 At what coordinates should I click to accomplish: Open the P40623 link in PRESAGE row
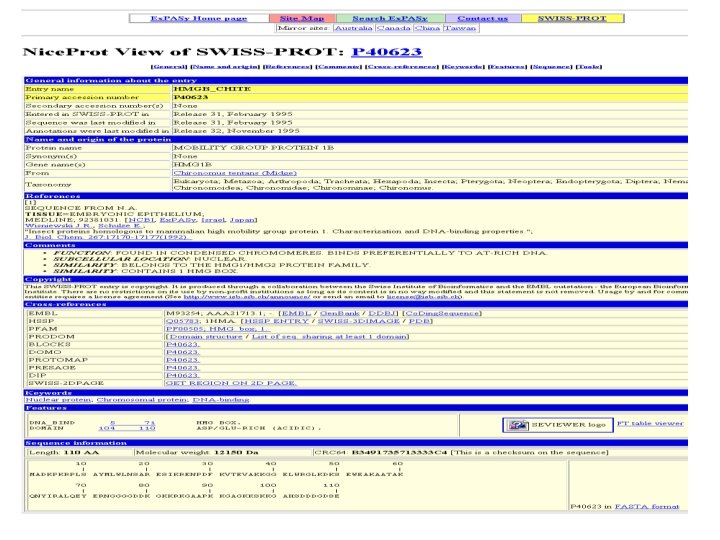pyautogui.click(x=182, y=368)
